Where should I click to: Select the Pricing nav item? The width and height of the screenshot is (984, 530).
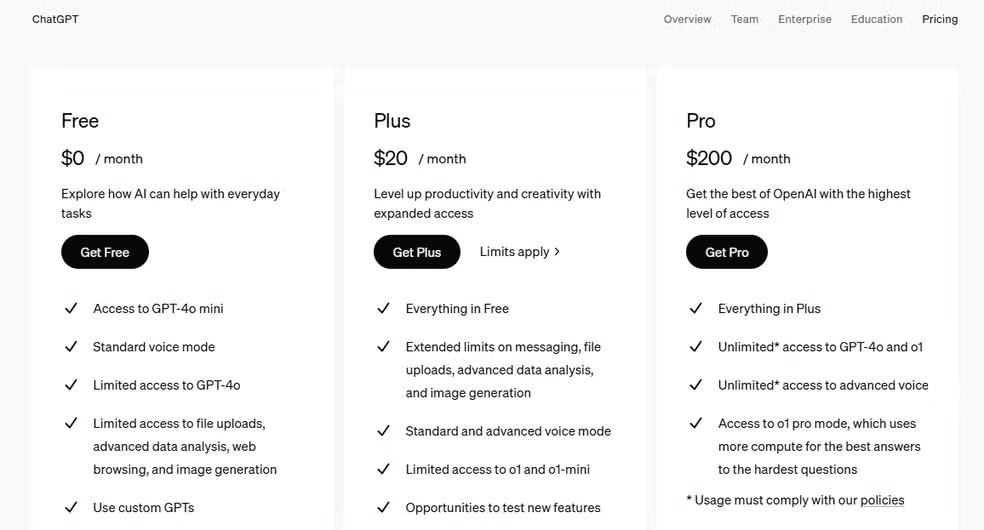coord(939,19)
